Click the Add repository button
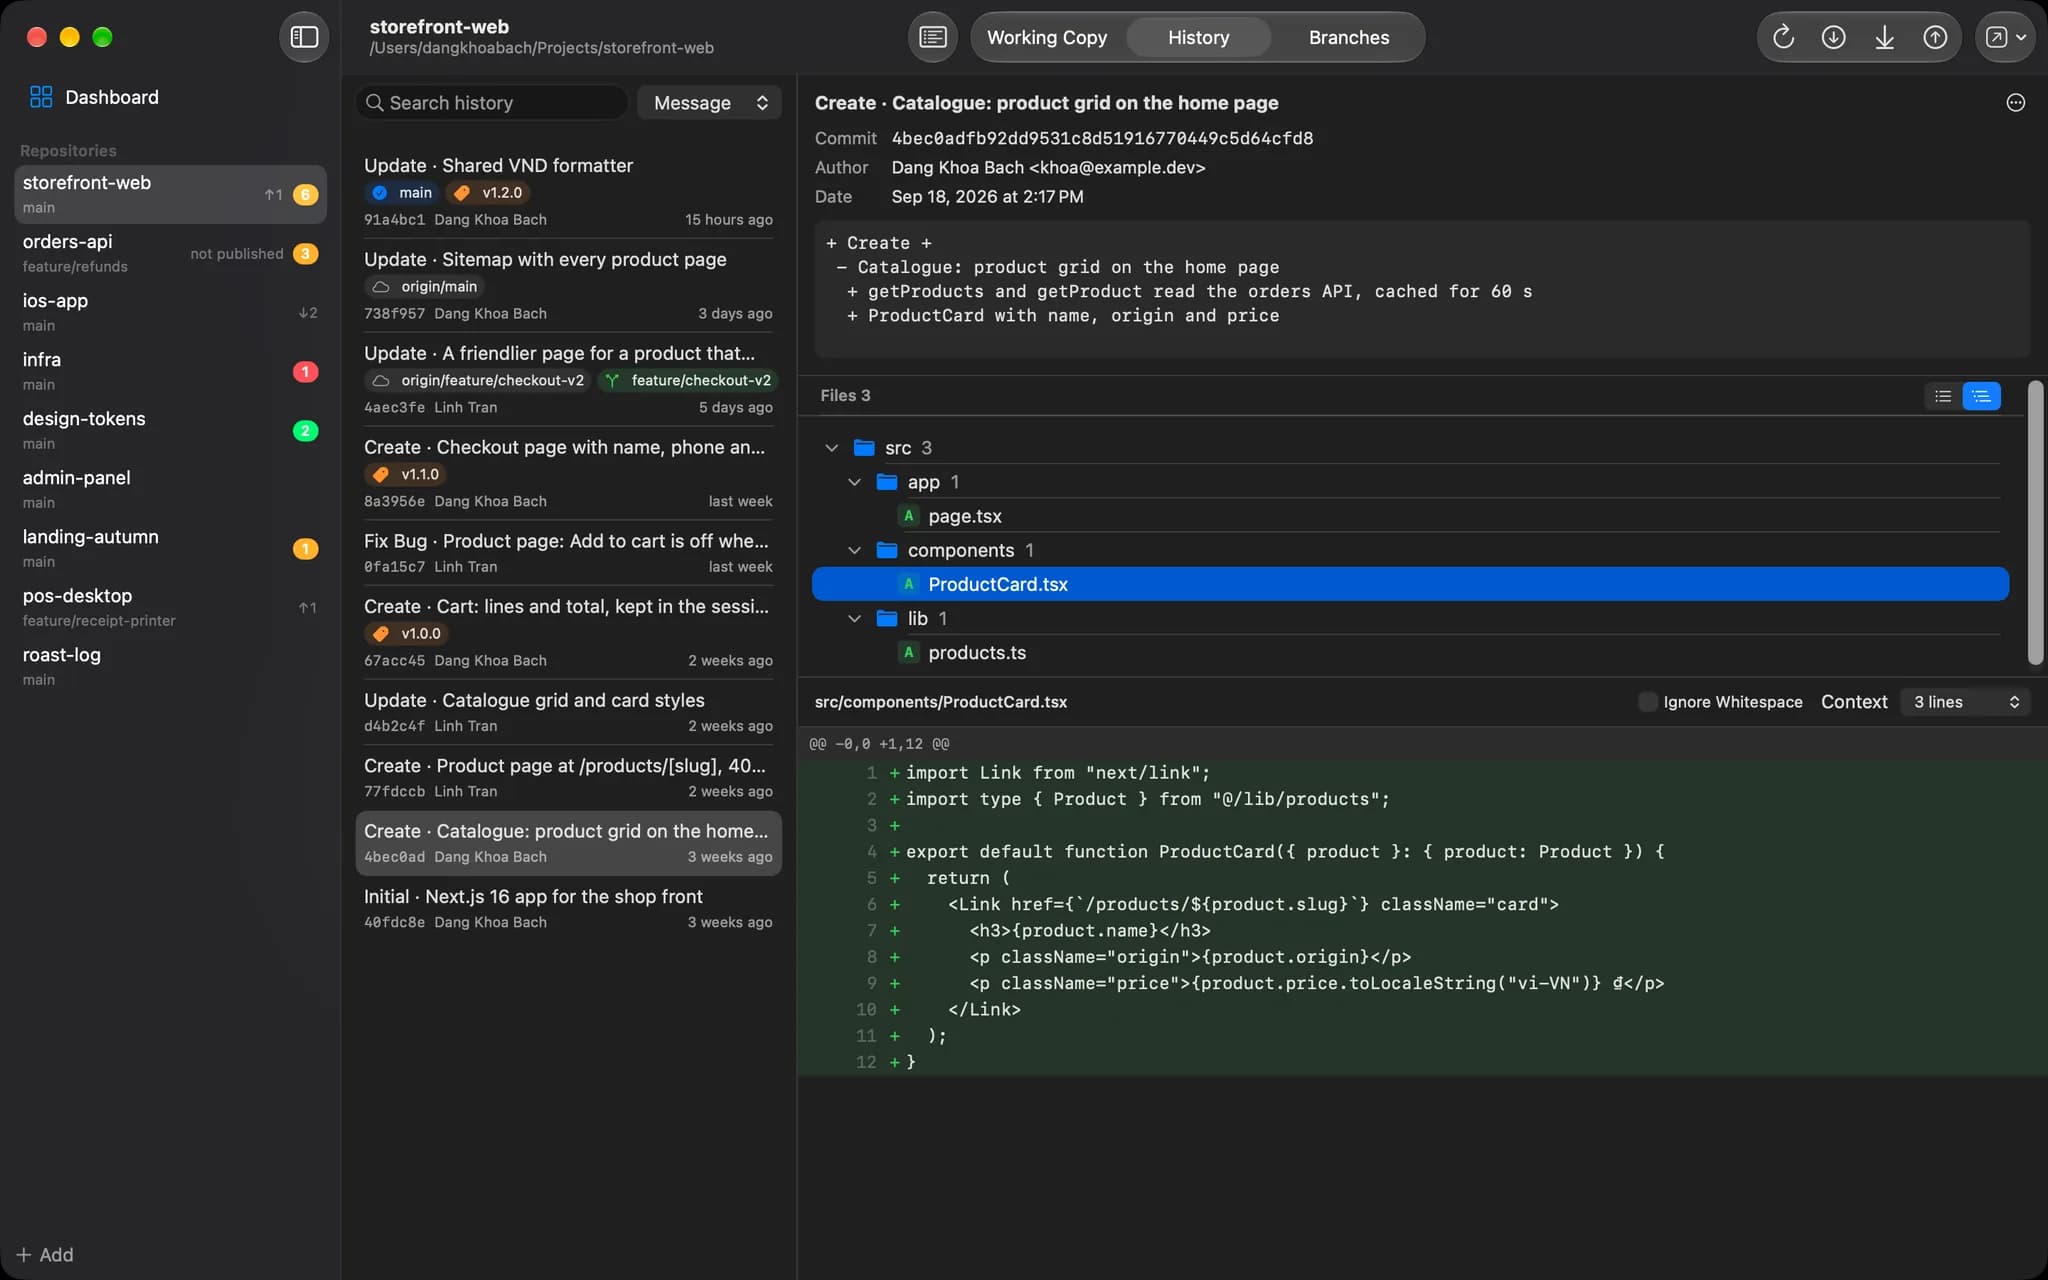Viewport: 2048px width, 1280px height. click(x=45, y=1255)
